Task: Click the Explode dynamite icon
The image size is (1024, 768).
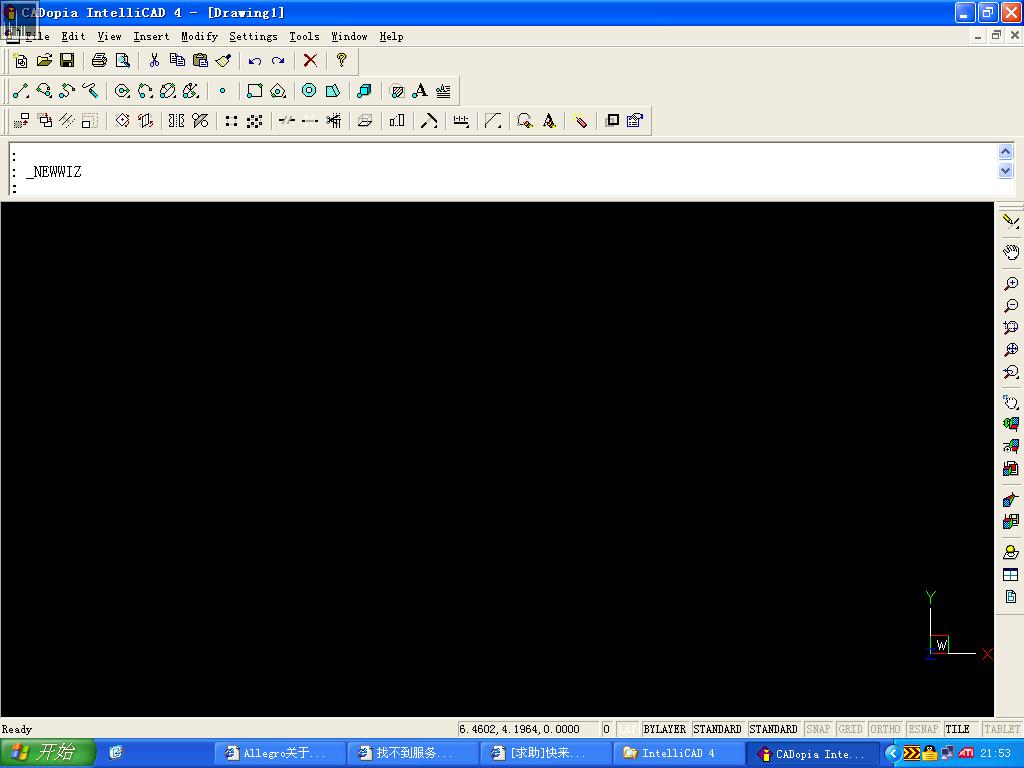Action: pos(581,121)
